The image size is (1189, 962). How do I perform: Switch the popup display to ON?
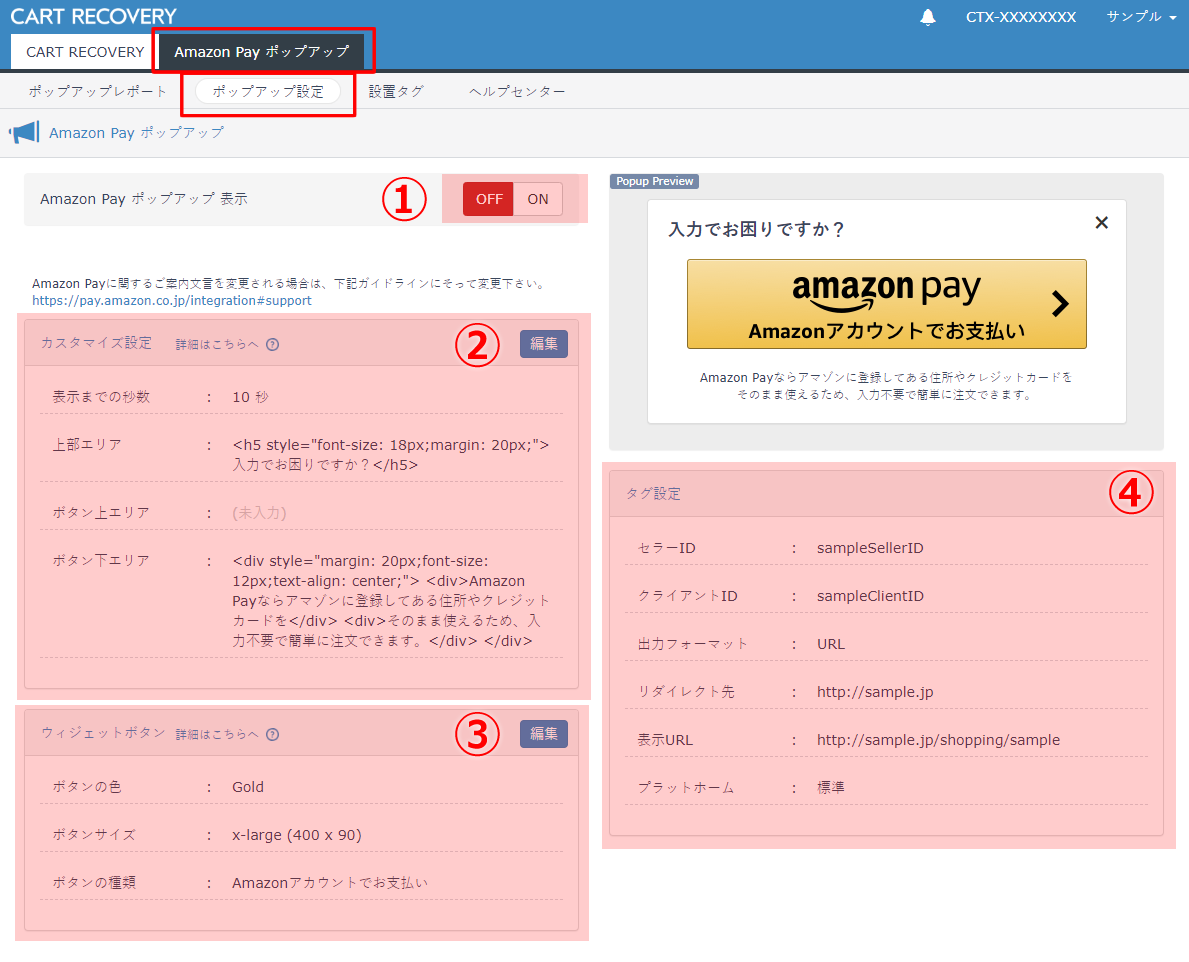click(538, 199)
